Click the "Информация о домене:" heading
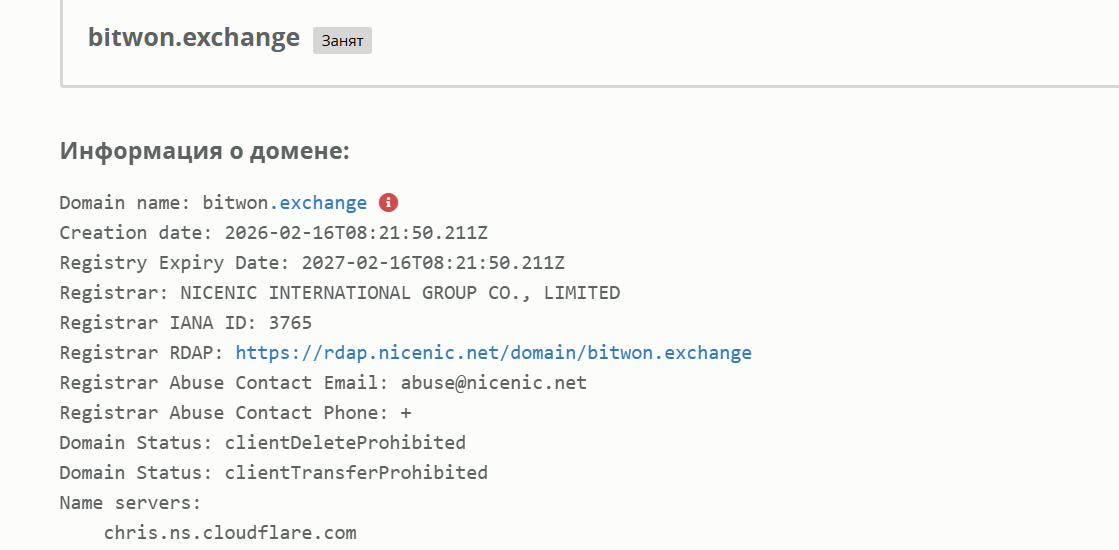 204,151
